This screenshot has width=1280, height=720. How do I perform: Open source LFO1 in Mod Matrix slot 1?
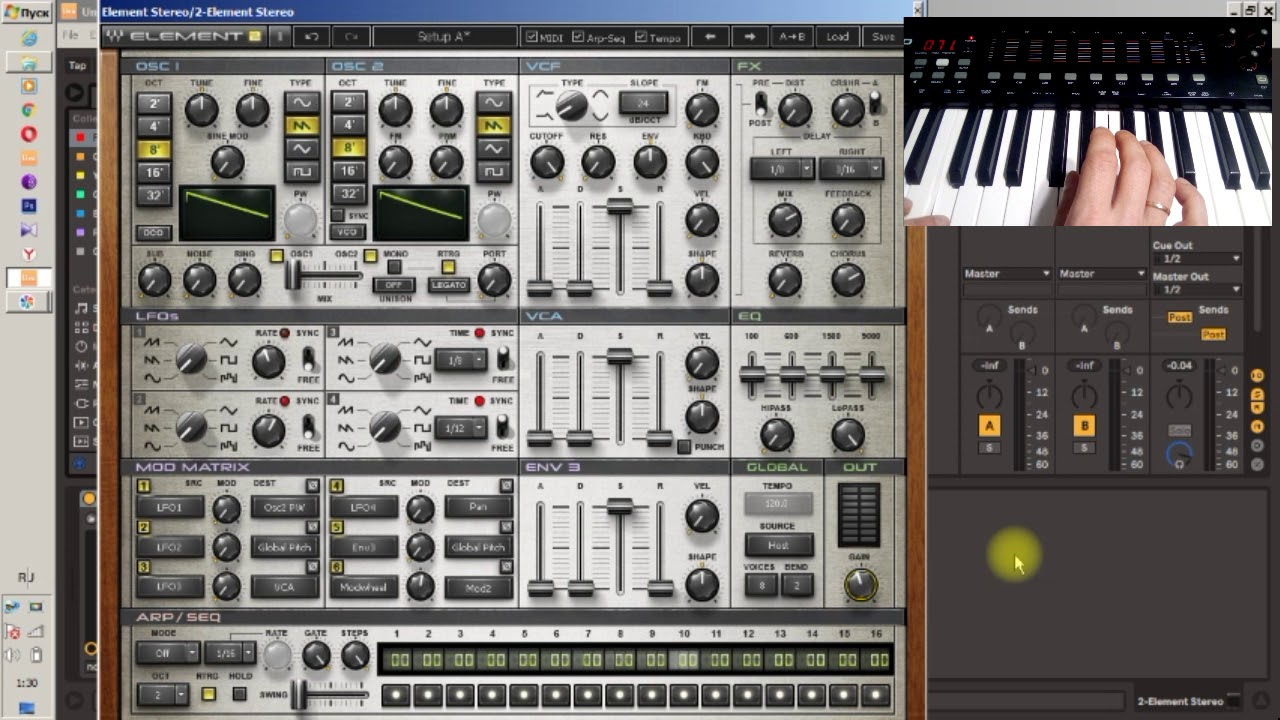click(169, 507)
